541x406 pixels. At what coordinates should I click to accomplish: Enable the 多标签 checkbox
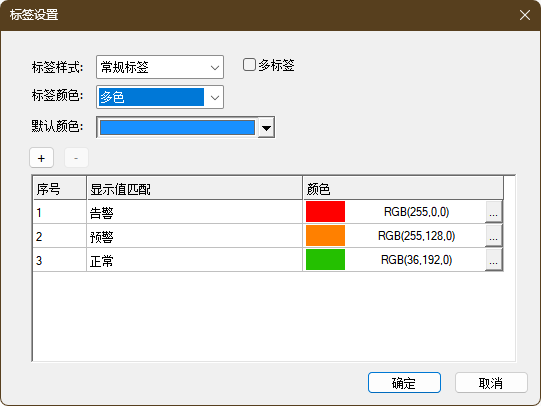click(249, 65)
